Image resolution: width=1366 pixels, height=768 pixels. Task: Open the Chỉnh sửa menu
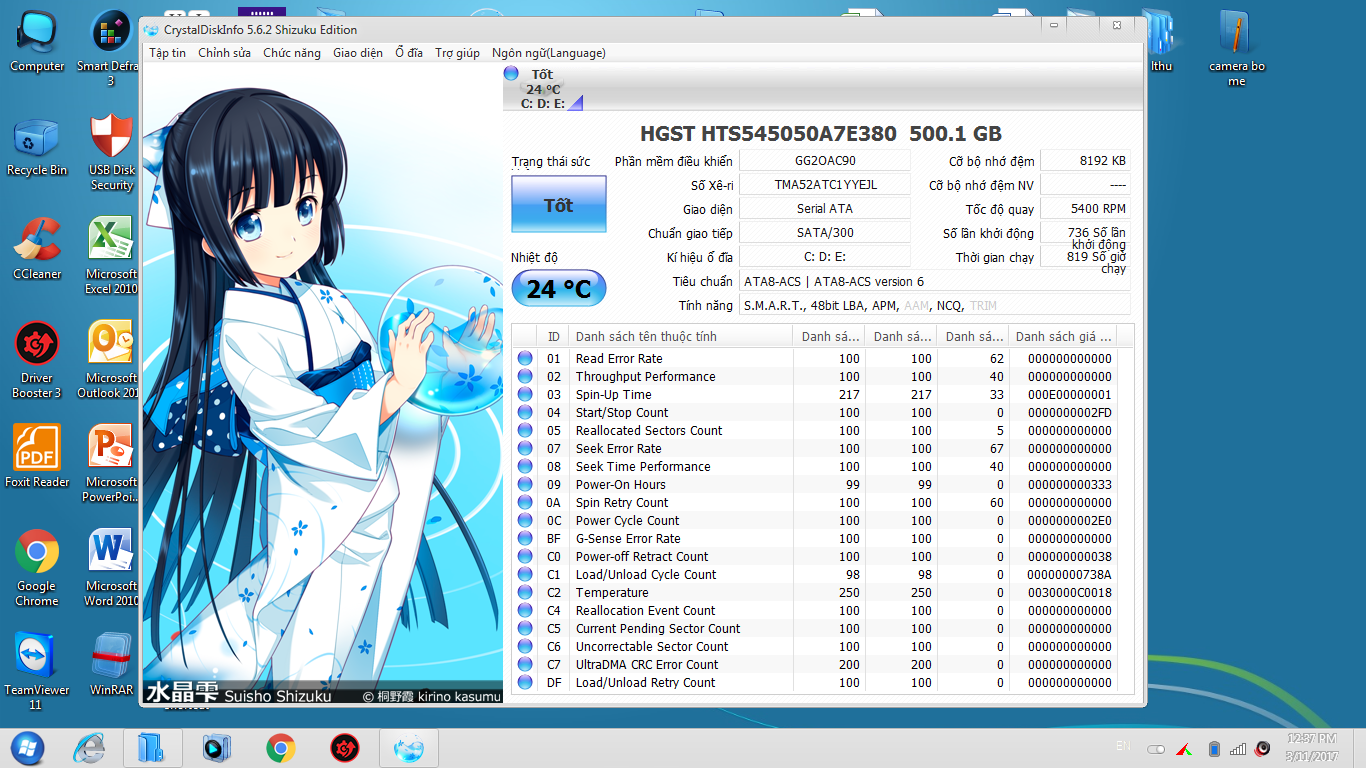224,53
